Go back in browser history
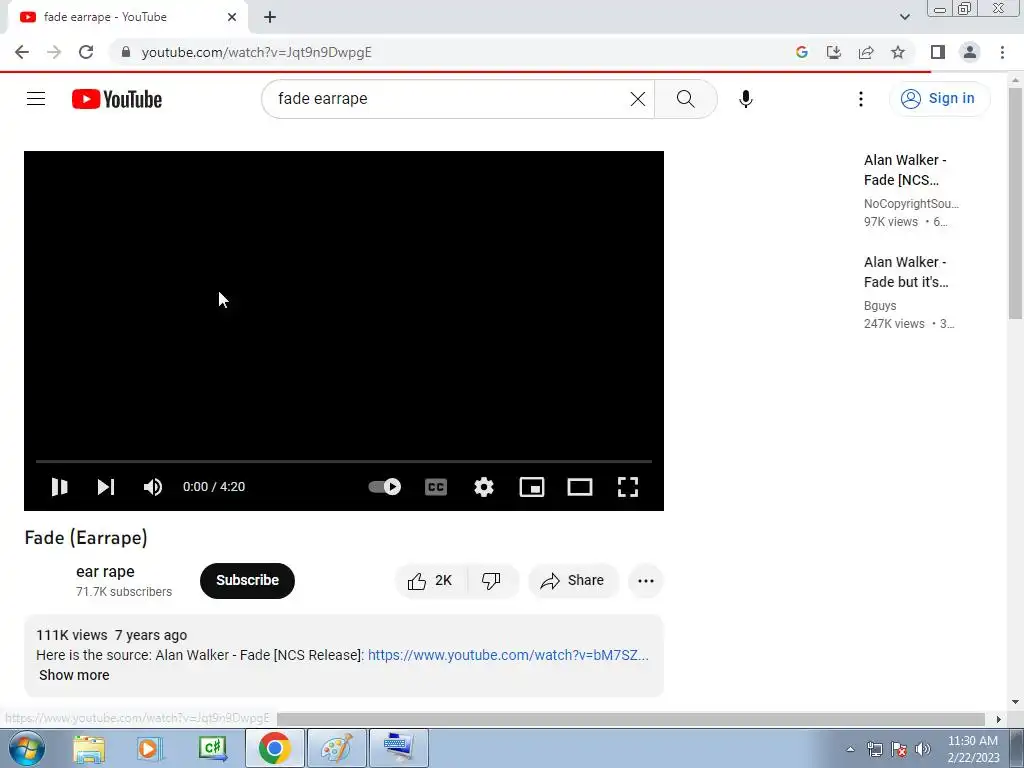Image resolution: width=1024 pixels, height=768 pixels. click(22, 52)
